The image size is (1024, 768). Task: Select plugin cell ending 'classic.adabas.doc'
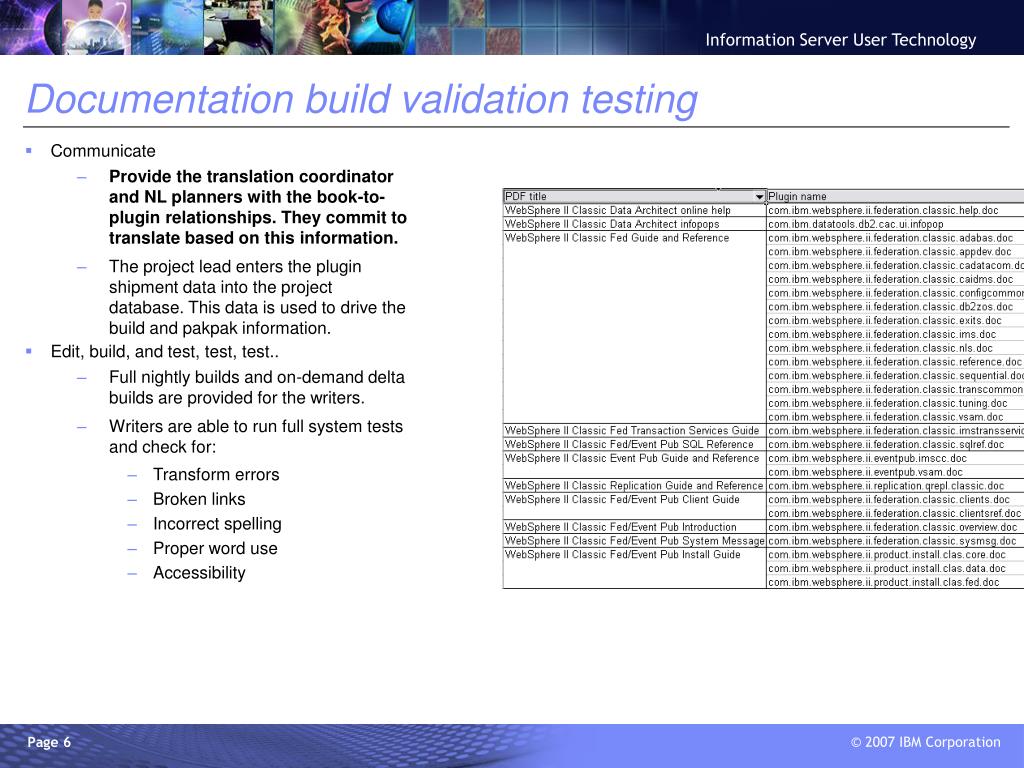895,238
